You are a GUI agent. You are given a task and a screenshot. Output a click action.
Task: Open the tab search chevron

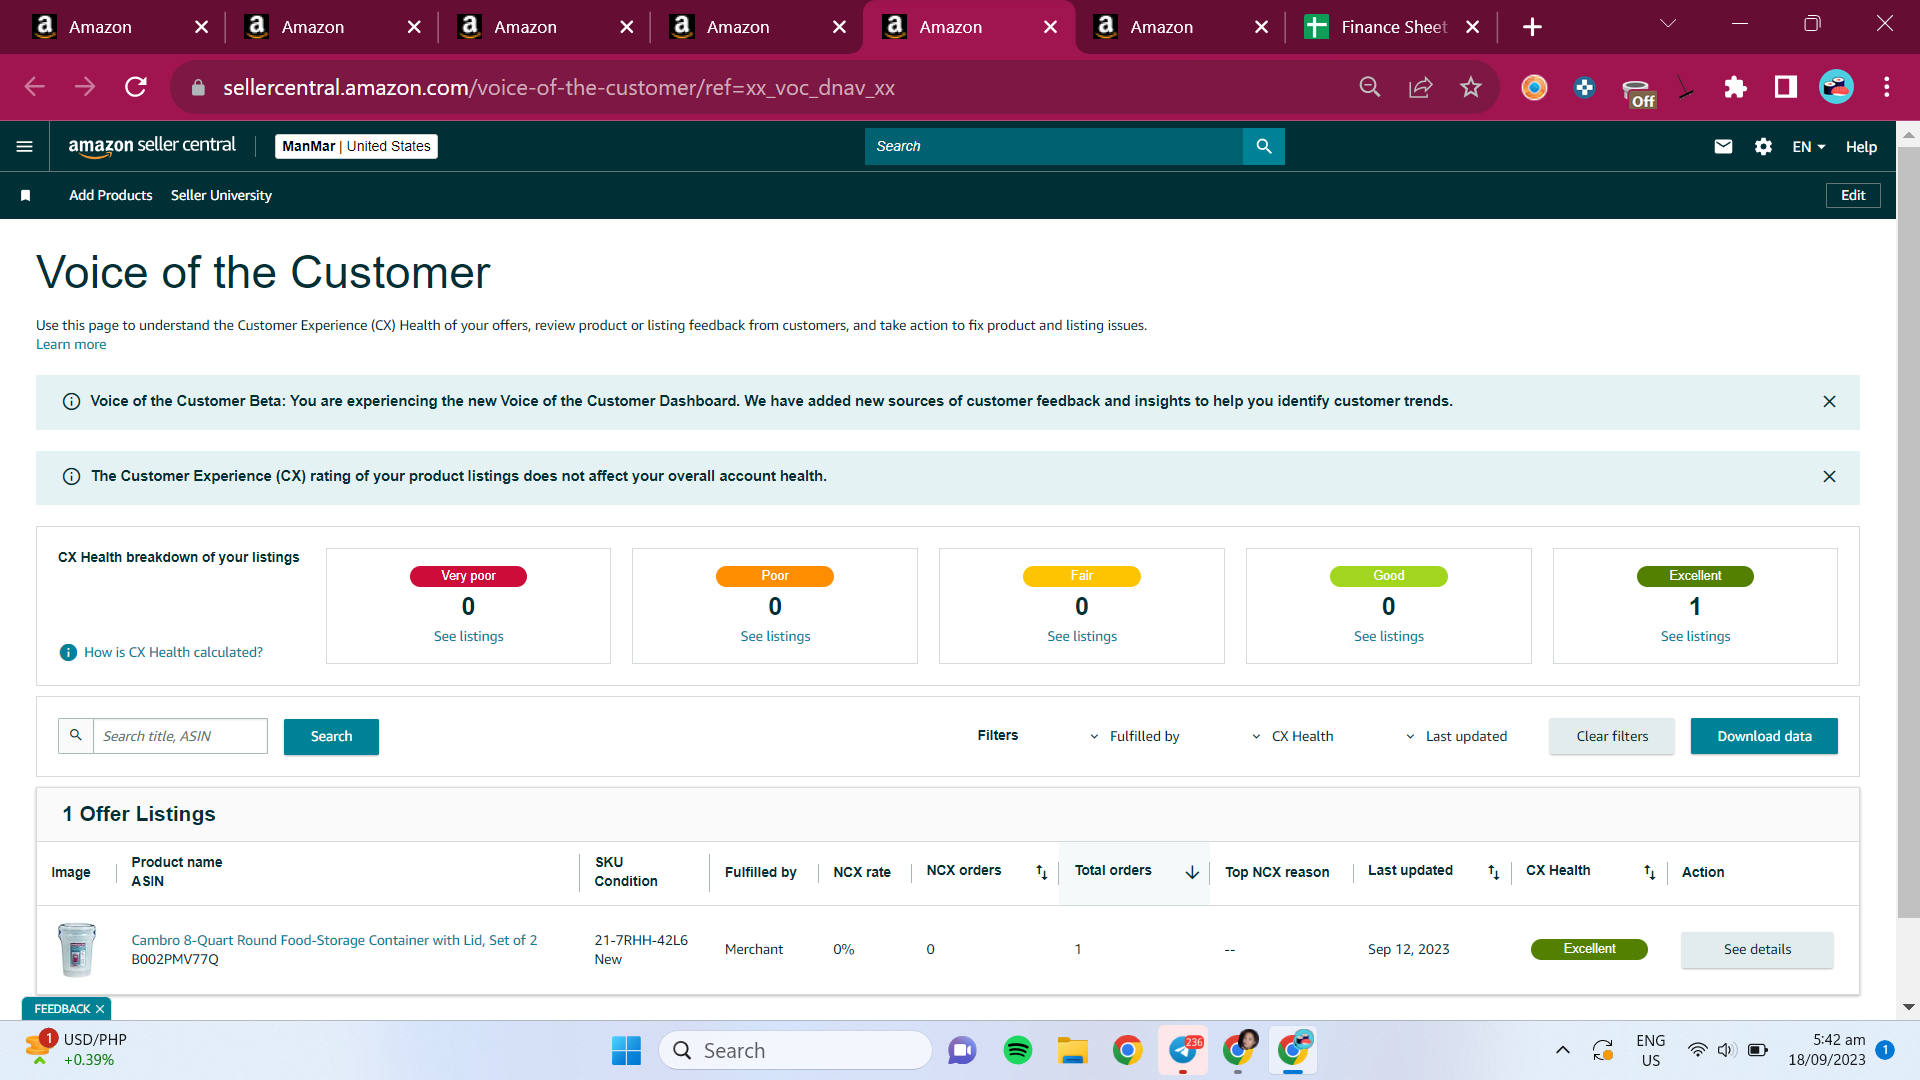click(1668, 23)
